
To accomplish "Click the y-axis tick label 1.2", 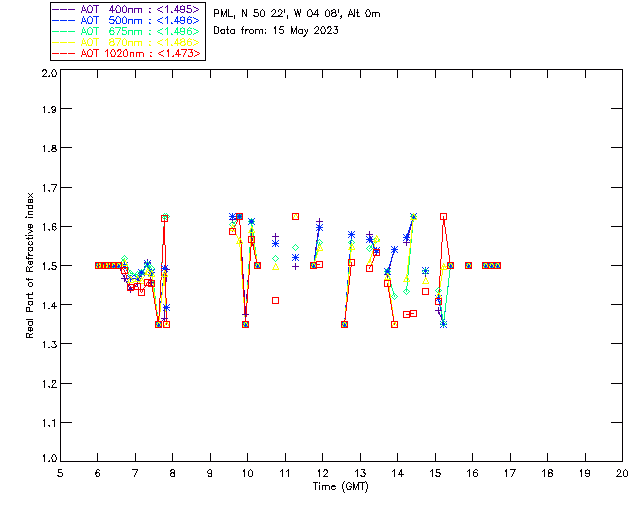I will [49, 384].
